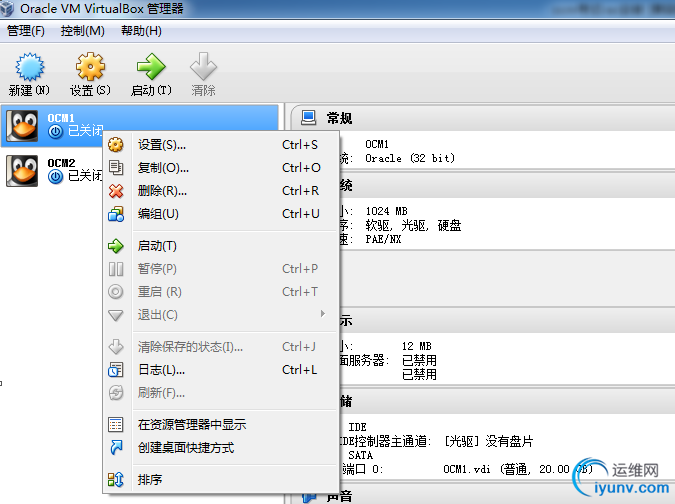The width and height of the screenshot is (675, 504).
Task: Click the clone icon beside 复制(O)...
Action: (116, 167)
